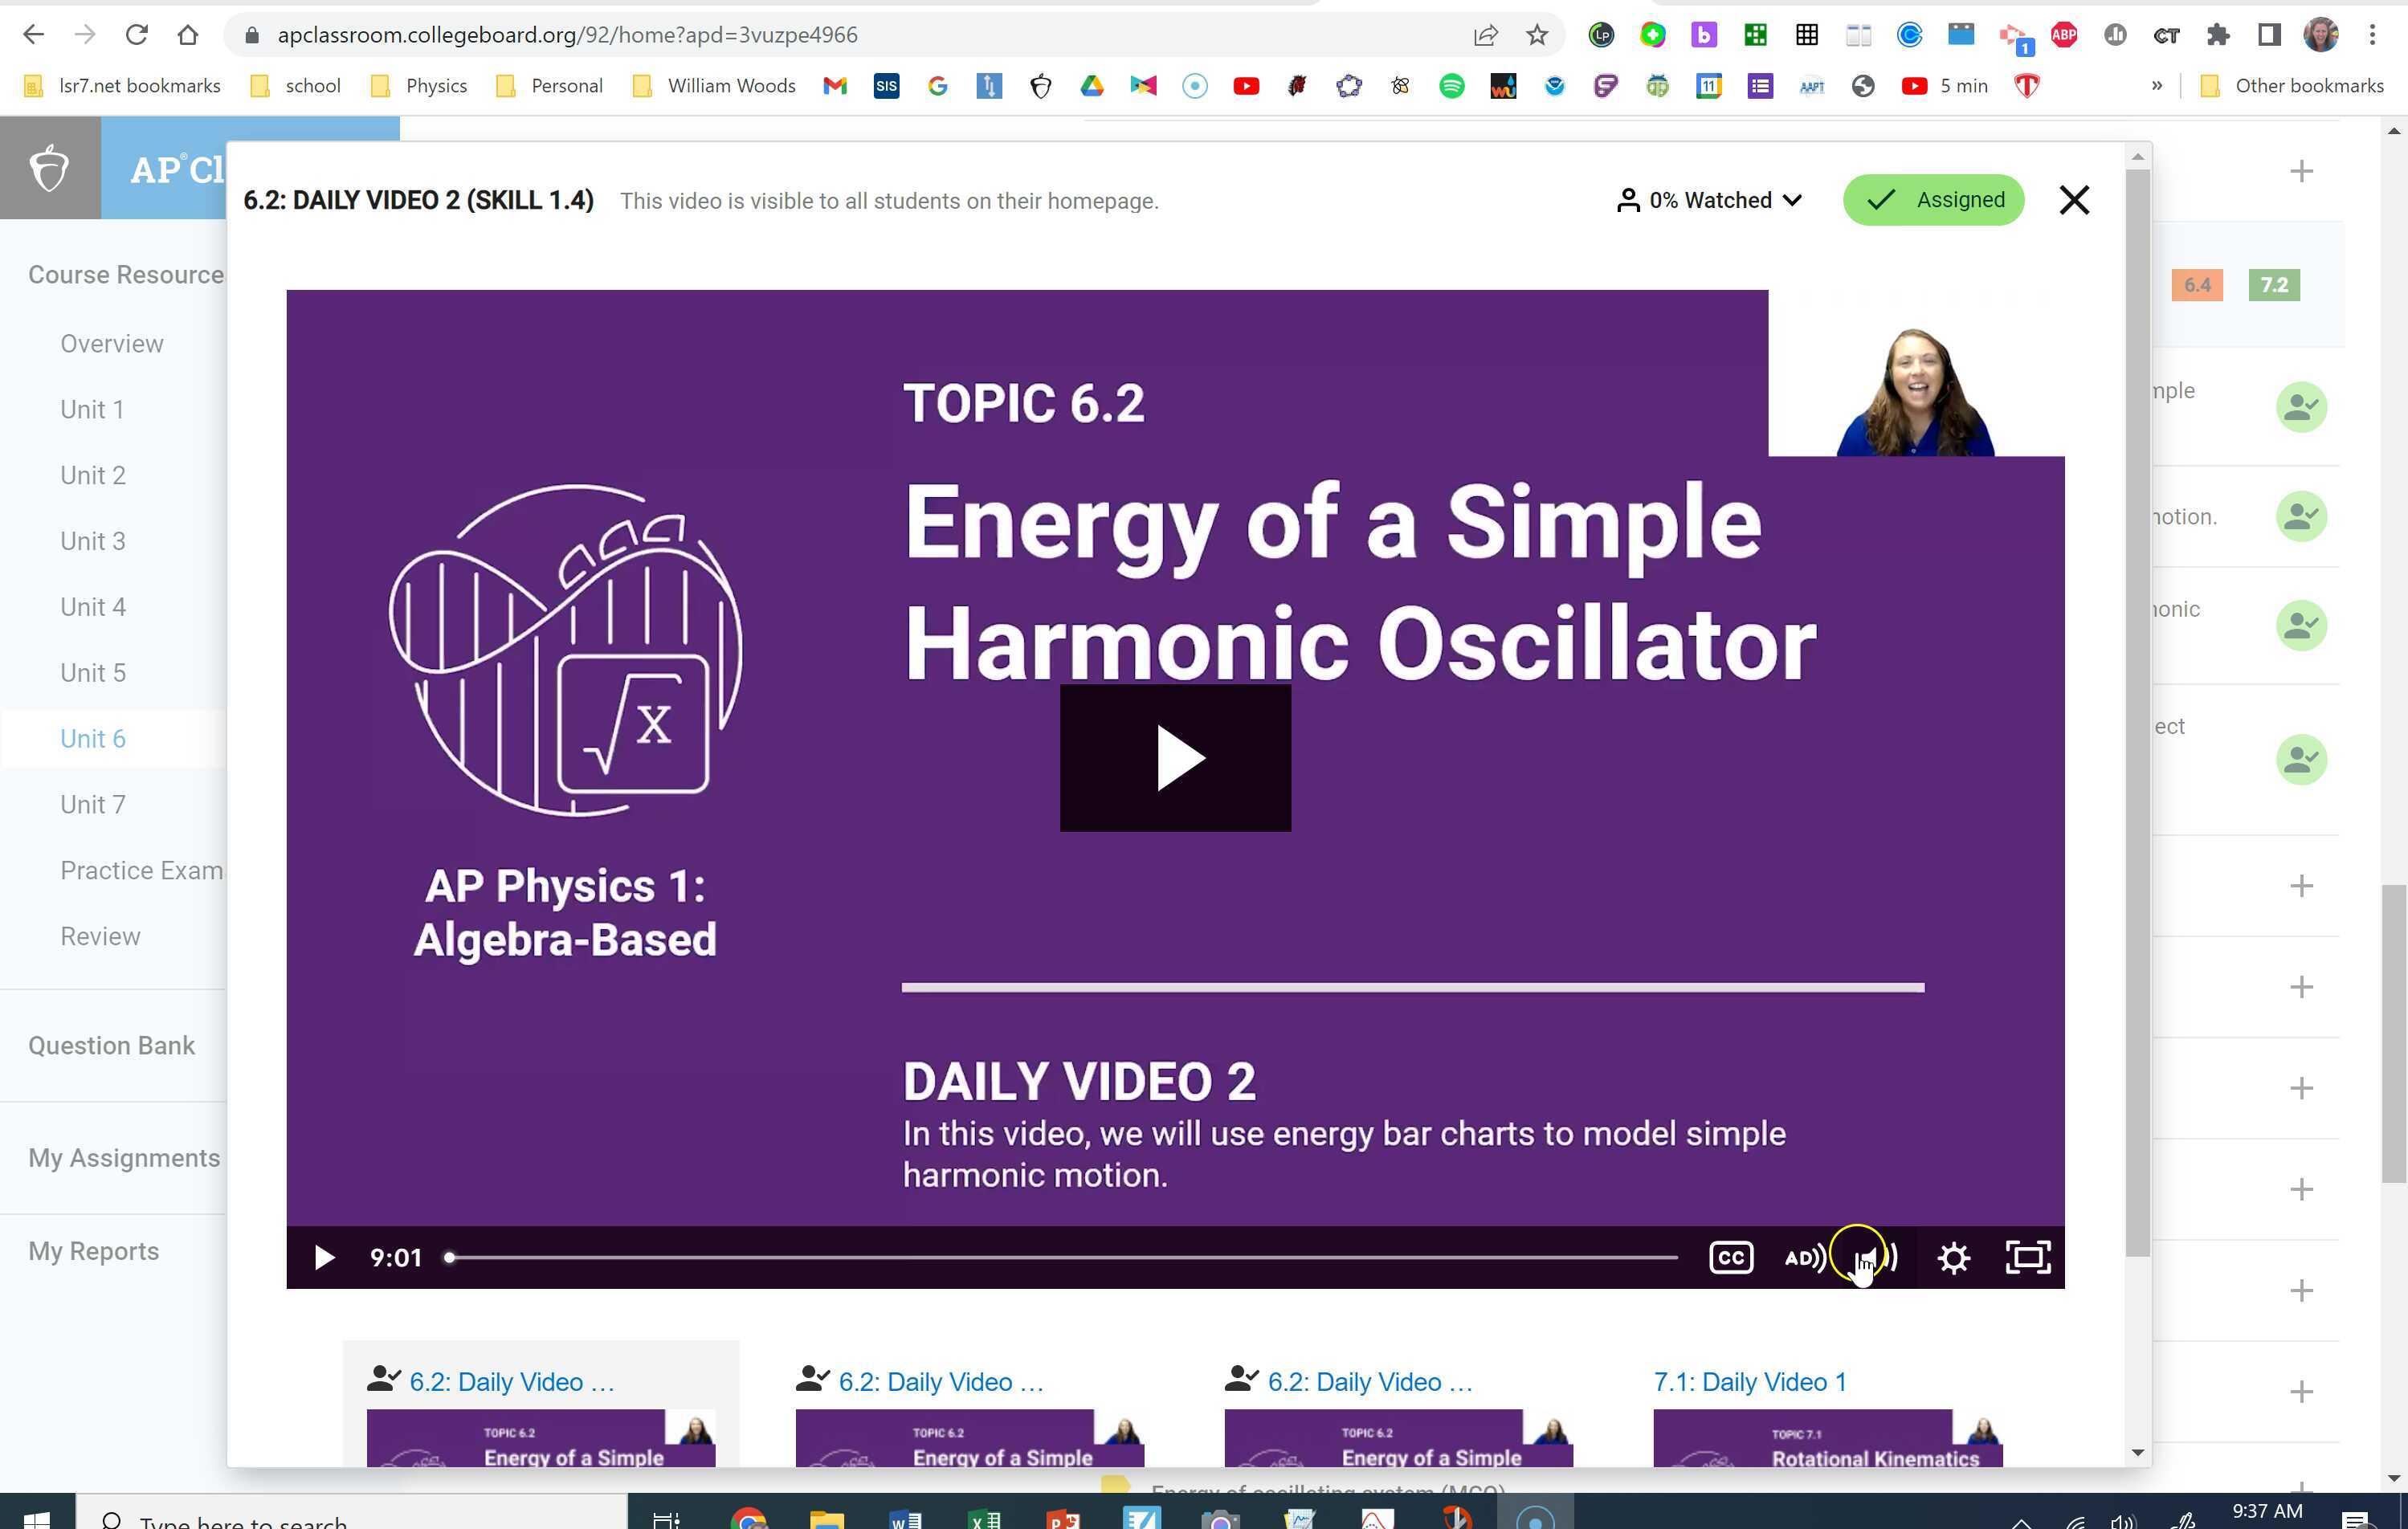The image size is (2408, 1529).
Task: Toggle assignment icon beside row ending 'otion.'
Action: tap(2301, 516)
